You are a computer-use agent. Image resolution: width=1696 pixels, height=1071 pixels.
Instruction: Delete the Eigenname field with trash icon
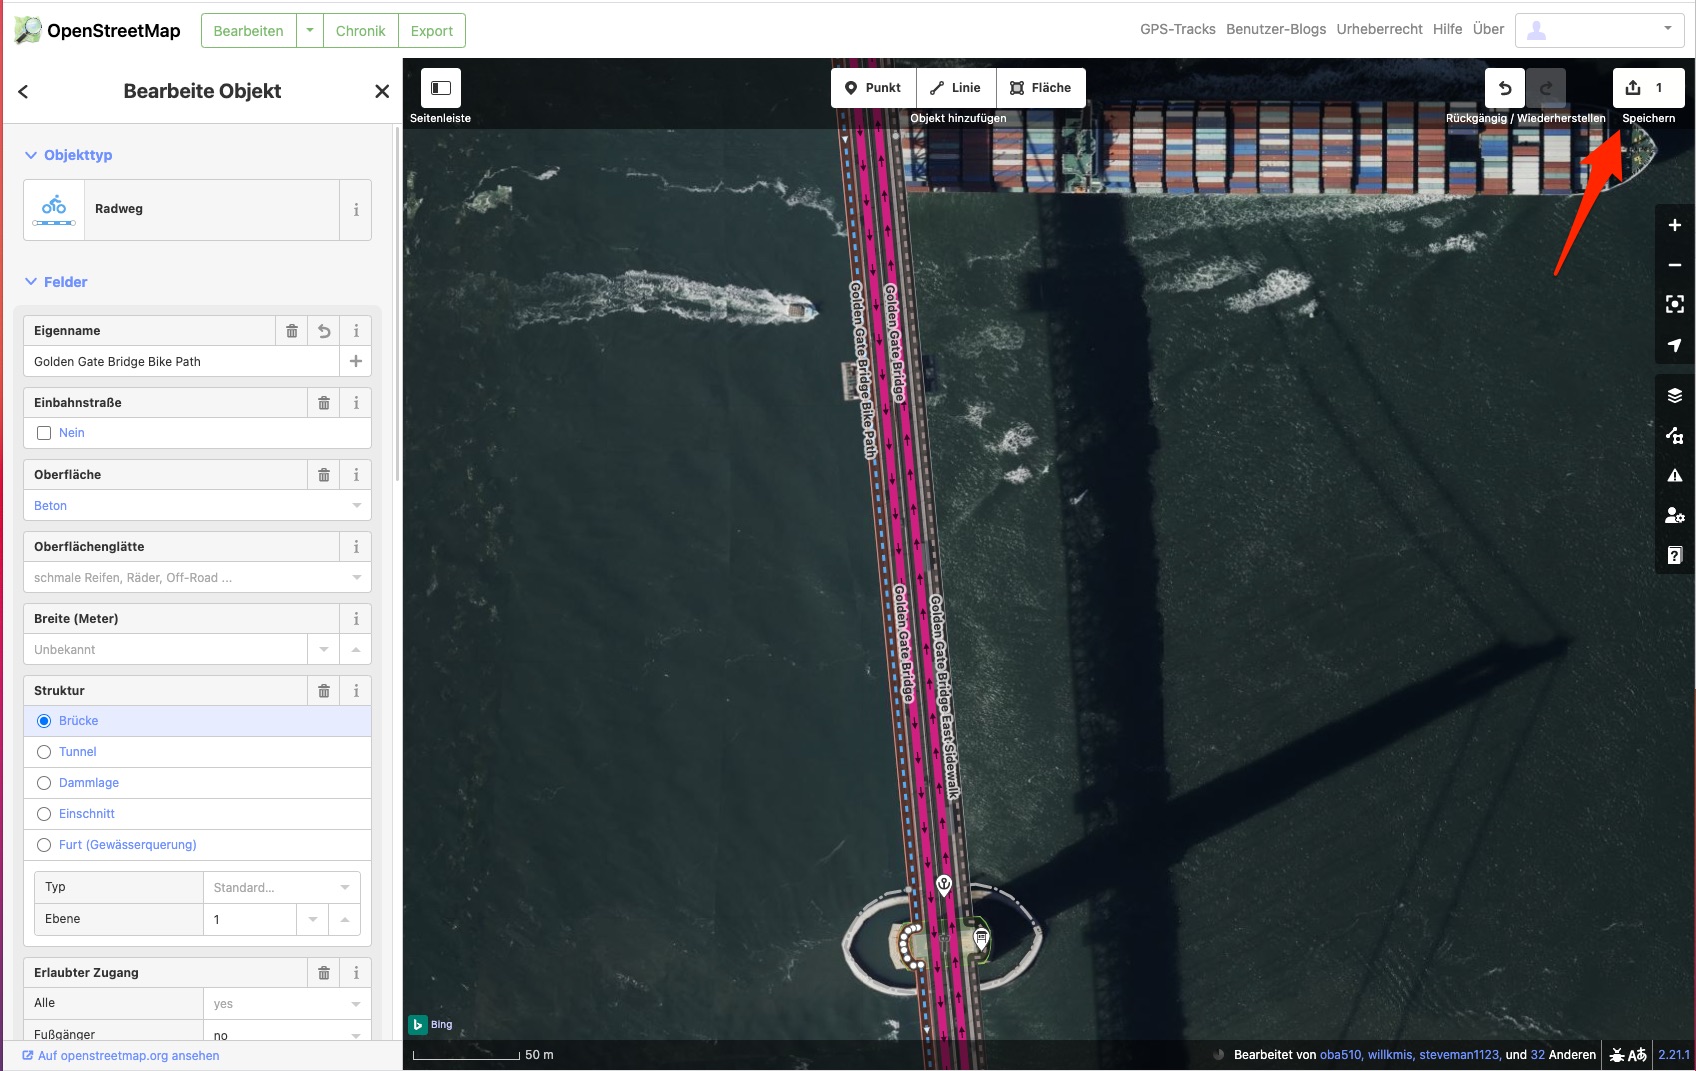coord(292,331)
